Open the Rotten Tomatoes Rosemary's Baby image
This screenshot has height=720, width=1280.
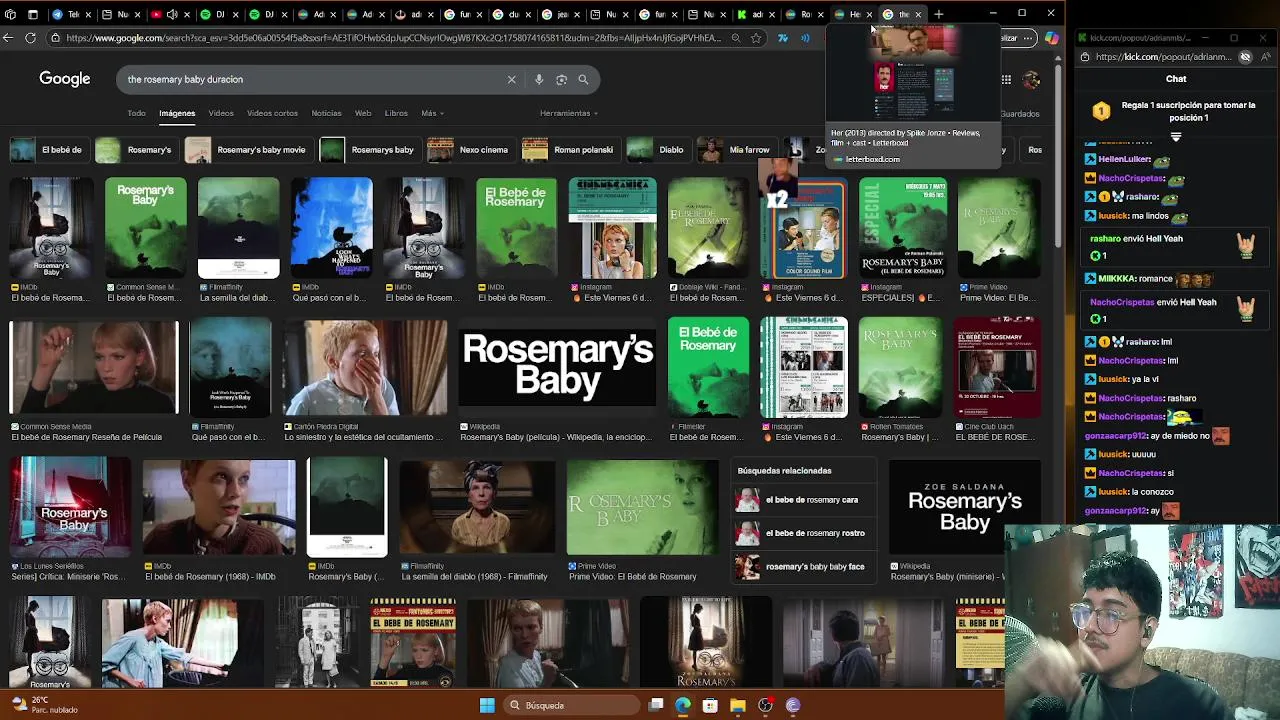pos(900,368)
